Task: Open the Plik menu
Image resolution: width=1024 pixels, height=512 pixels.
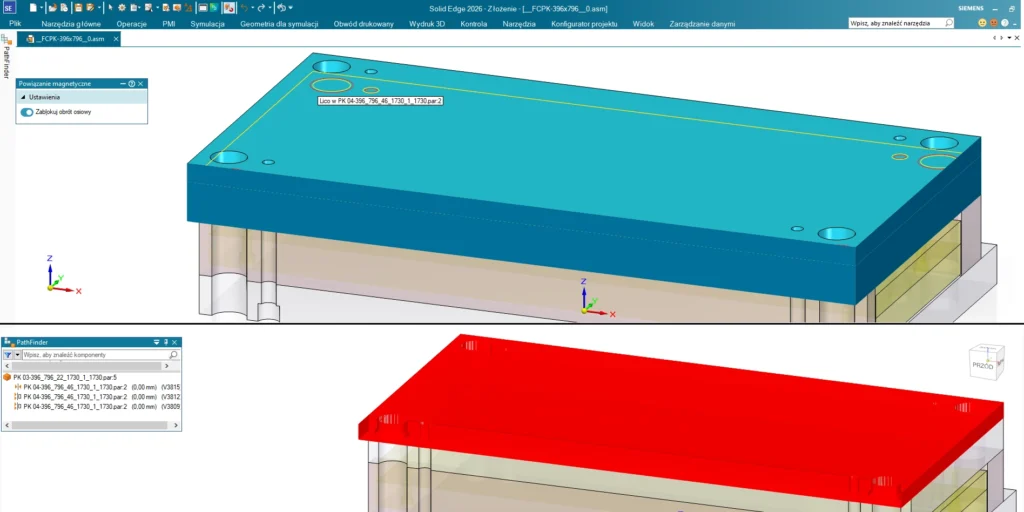Action: 15,23
